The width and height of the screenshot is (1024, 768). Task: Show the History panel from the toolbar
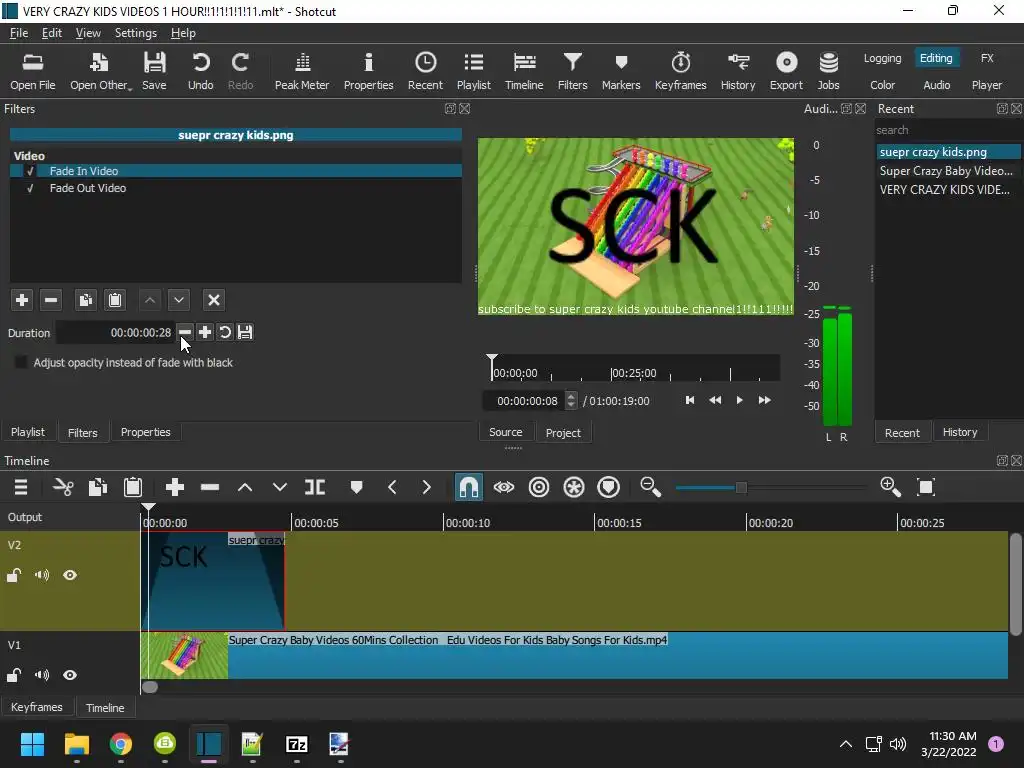(x=738, y=71)
